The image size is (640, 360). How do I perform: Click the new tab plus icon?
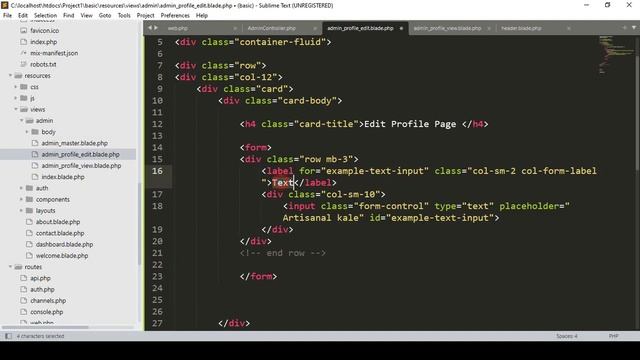tap(624, 28)
